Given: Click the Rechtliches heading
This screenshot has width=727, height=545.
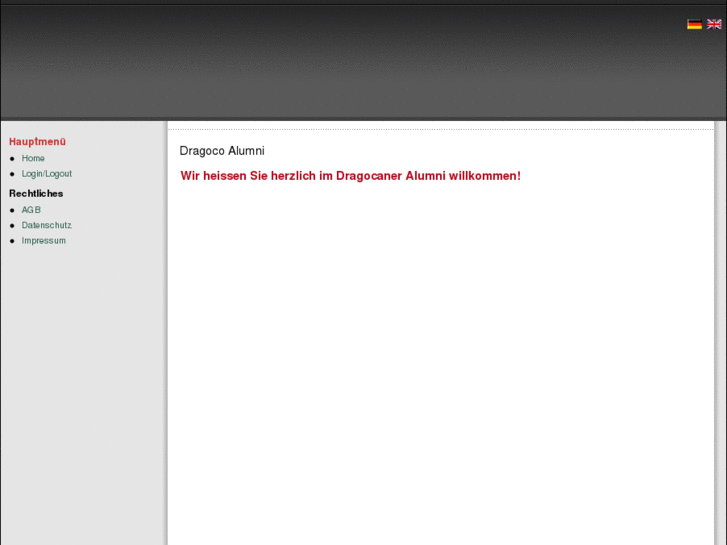Looking at the screenshot, I should click(36, 193).
